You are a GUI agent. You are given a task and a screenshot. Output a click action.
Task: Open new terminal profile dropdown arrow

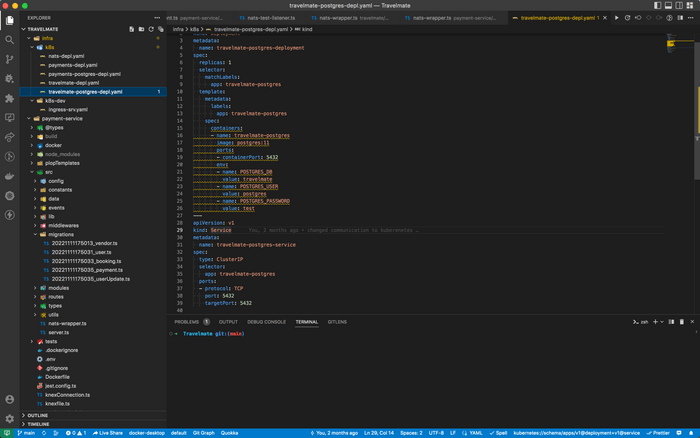click(x=662, y=322)
